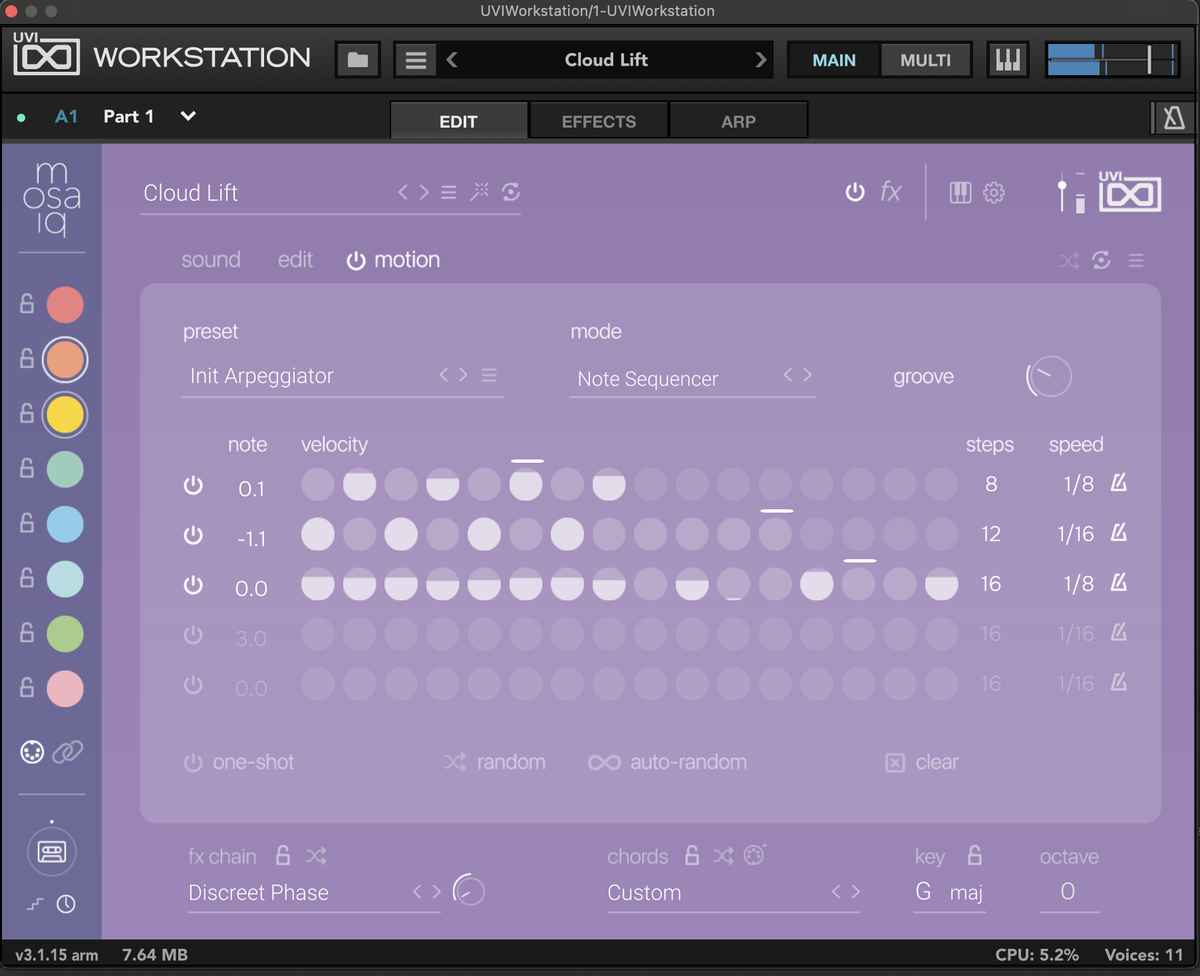
Task: Click the step staircase icon at sidebar bottom
Action: click(36, 904)
